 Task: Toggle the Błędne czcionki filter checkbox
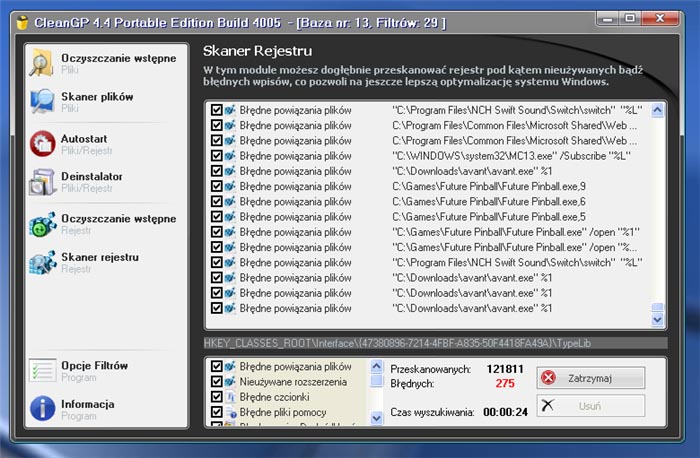pyautogui.click(x=217, y=397)
